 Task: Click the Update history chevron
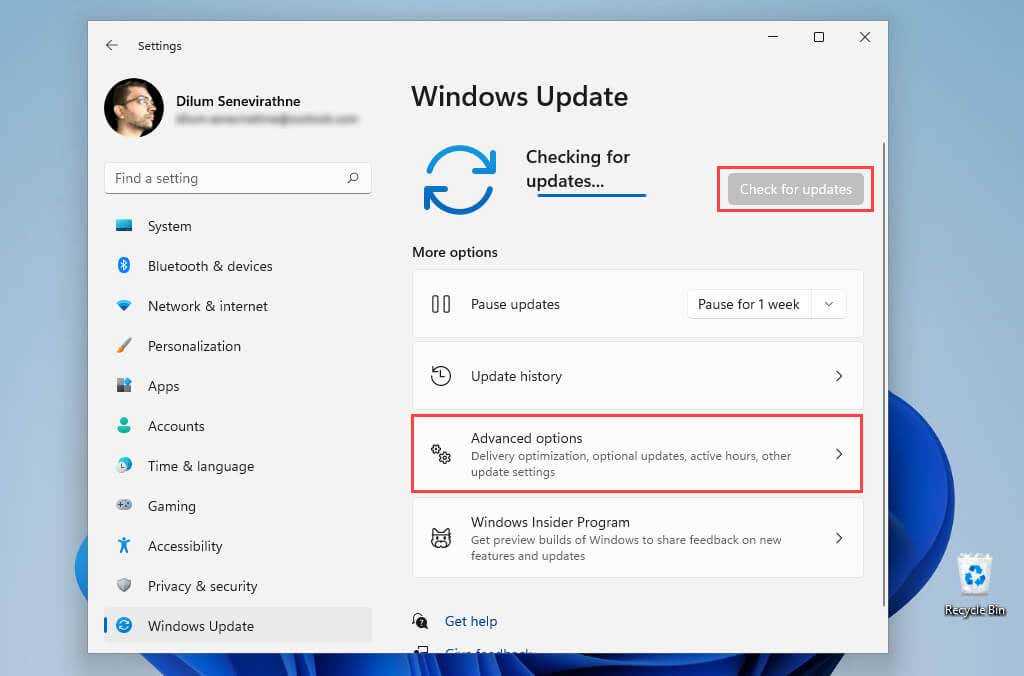(x=839, y=376)
